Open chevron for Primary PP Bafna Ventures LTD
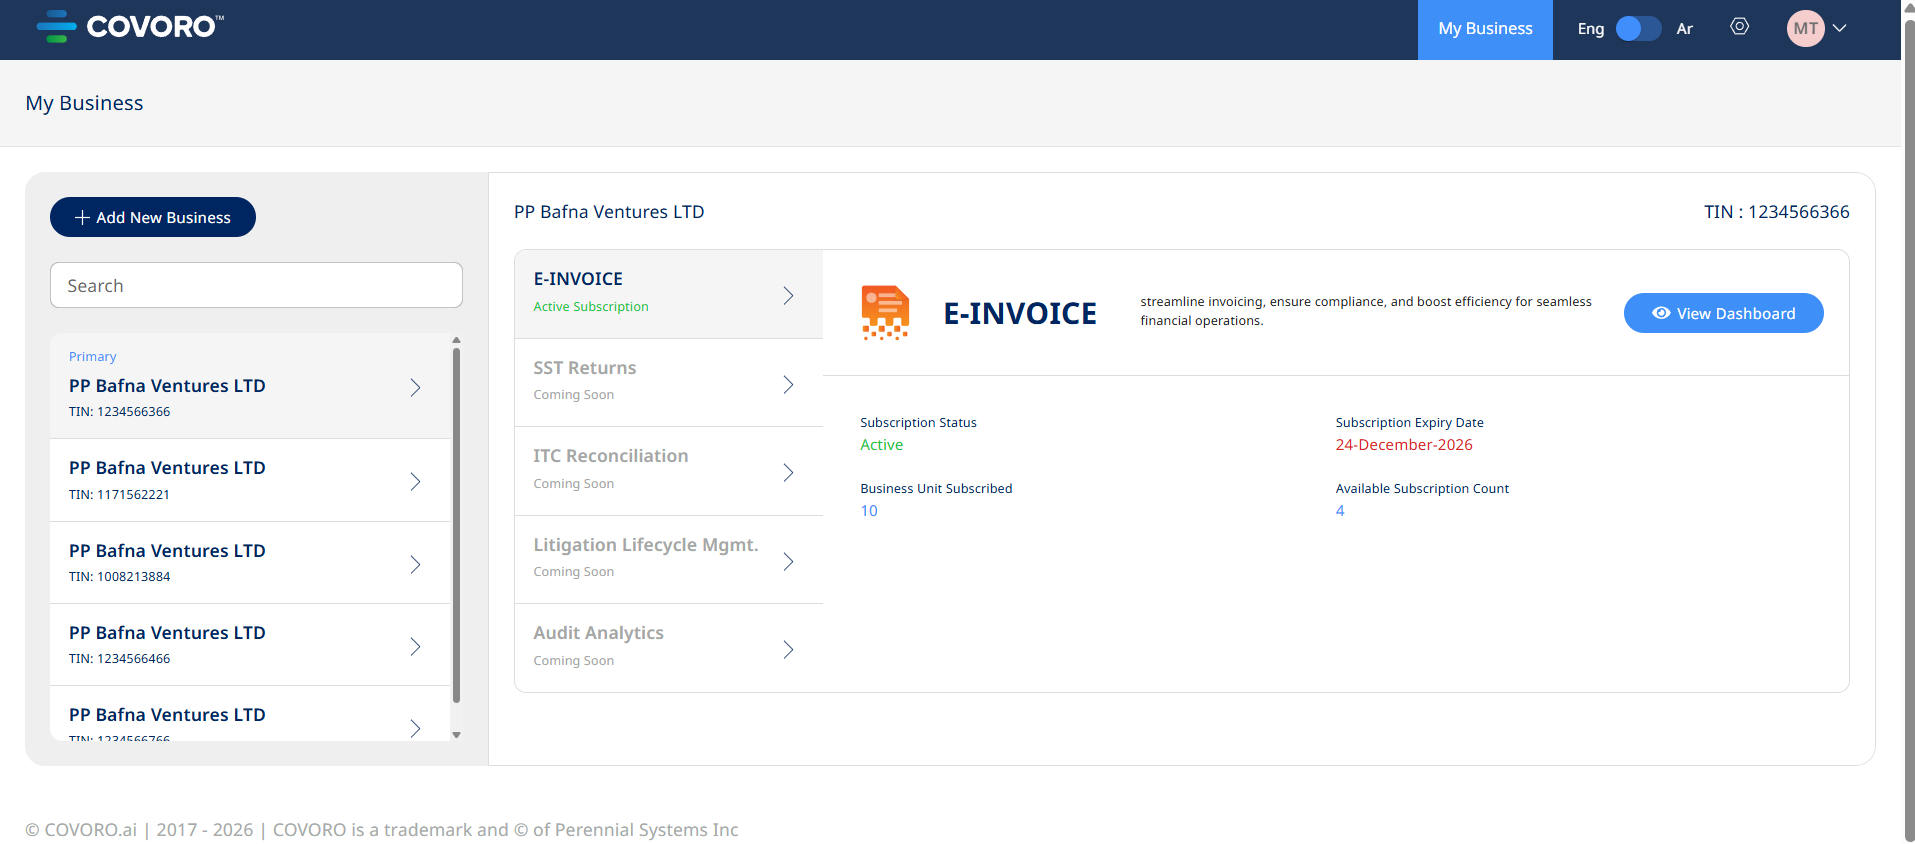Image resolution: width=1915 pixels, height=844 pixels. pyautogui.click(x=415, y=388)
